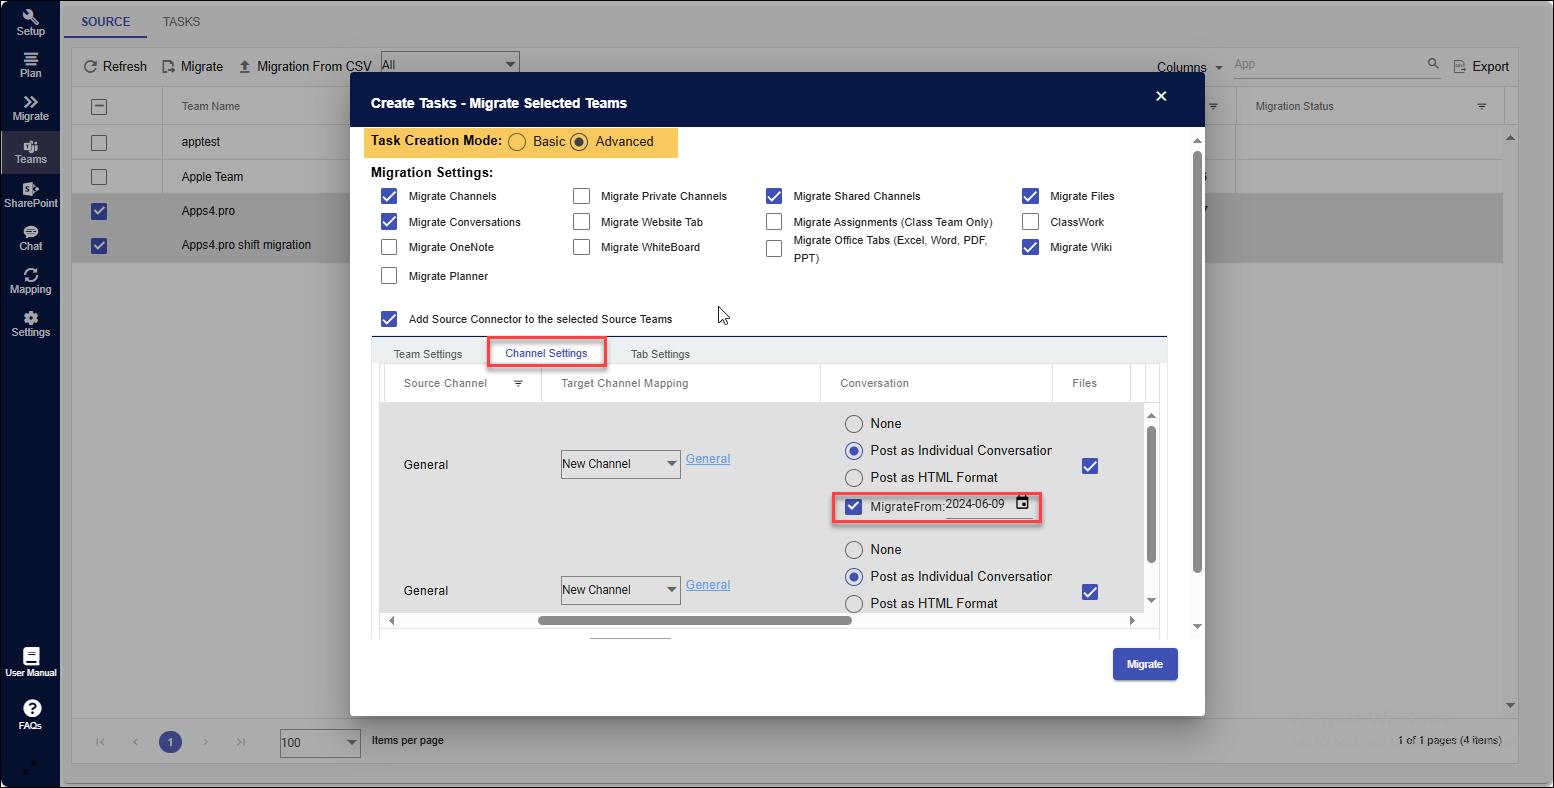The height and width of the screenshot is (788, 1554).
Task: Open the MigrateFrom calendar picker
Action: pyautogui.click(x=1022, y=503)
